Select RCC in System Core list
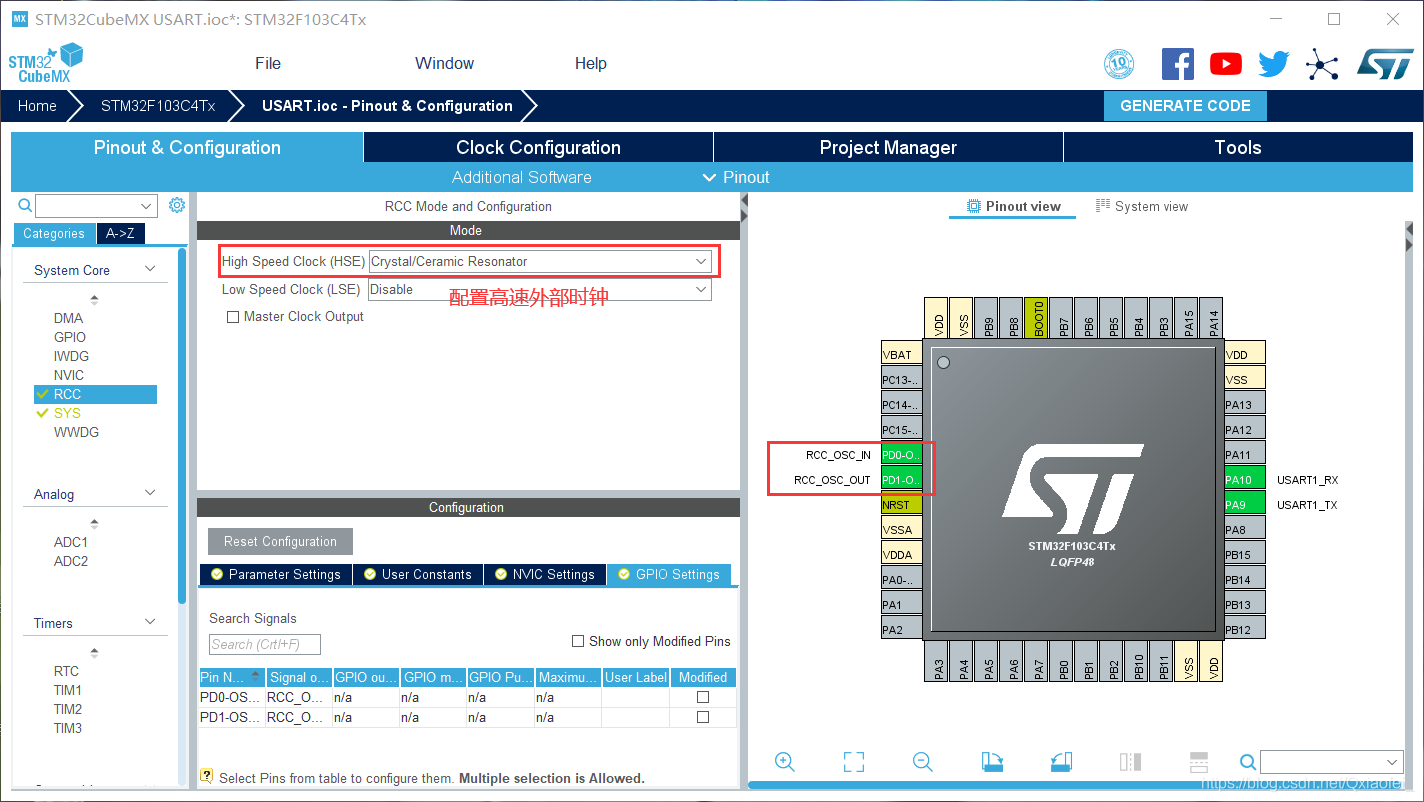 (x=95, y=394)
